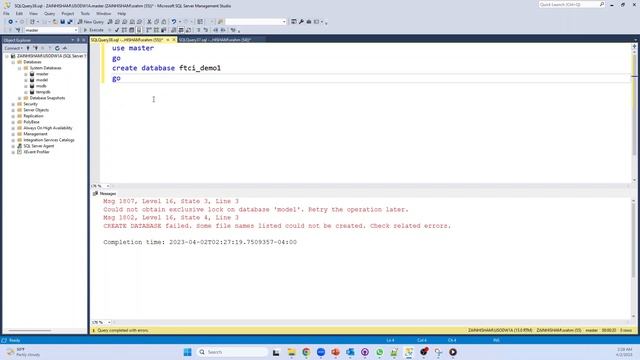Viewport: 640px width, 360px height.
Task: Select the server root node in Object Explorer
Action: 51,56
